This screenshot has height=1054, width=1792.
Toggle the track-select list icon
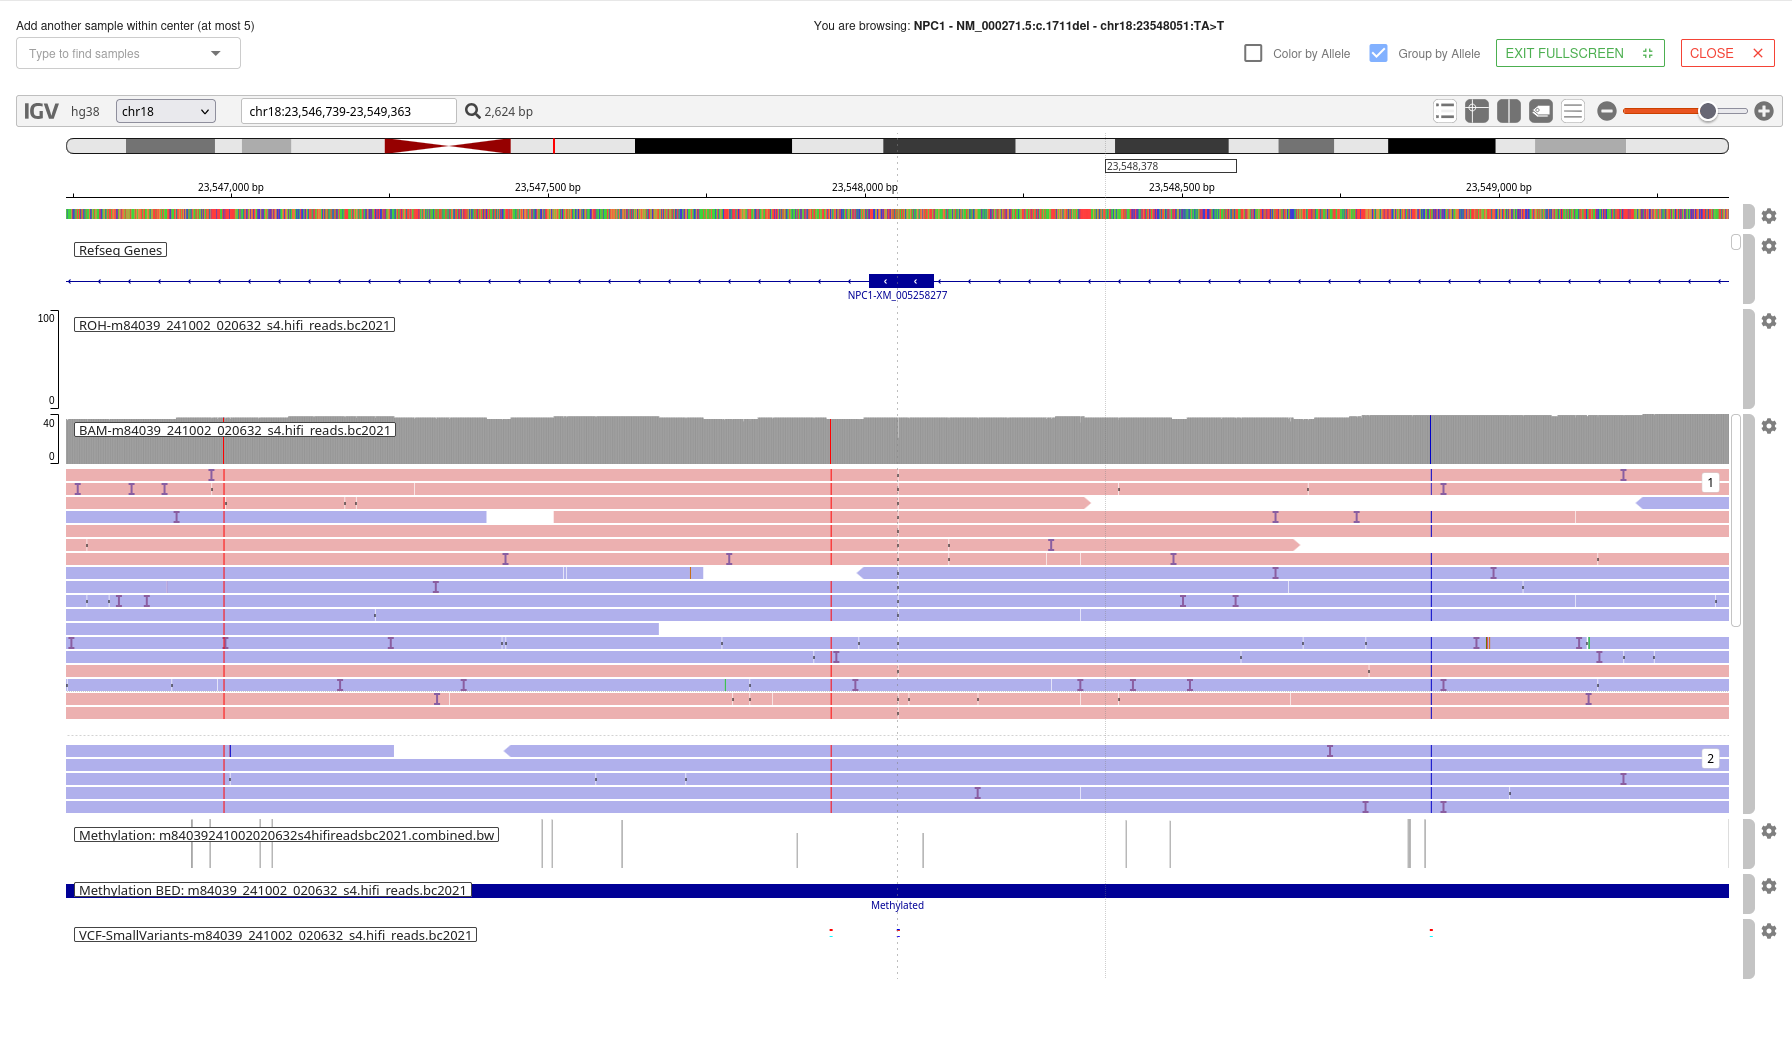[1445, 111]
